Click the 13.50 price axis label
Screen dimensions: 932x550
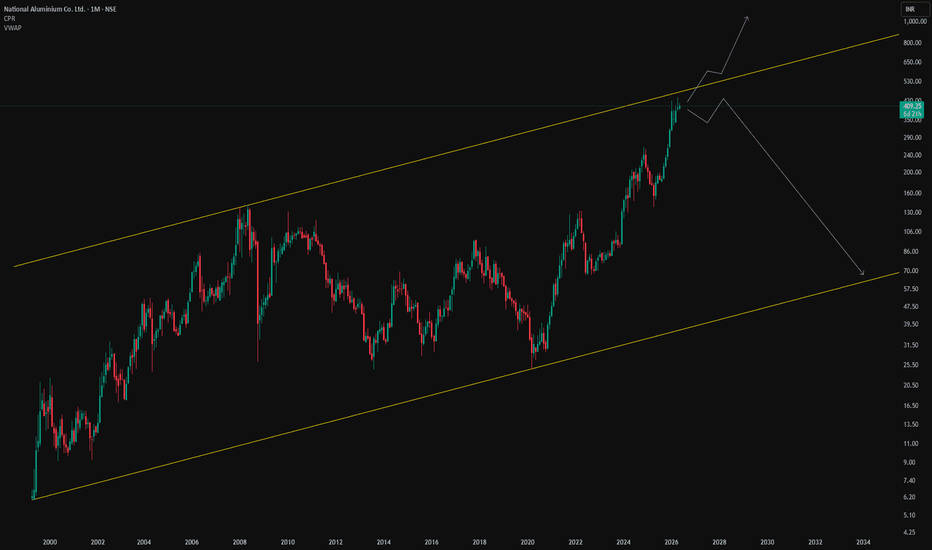coord(911,424)
